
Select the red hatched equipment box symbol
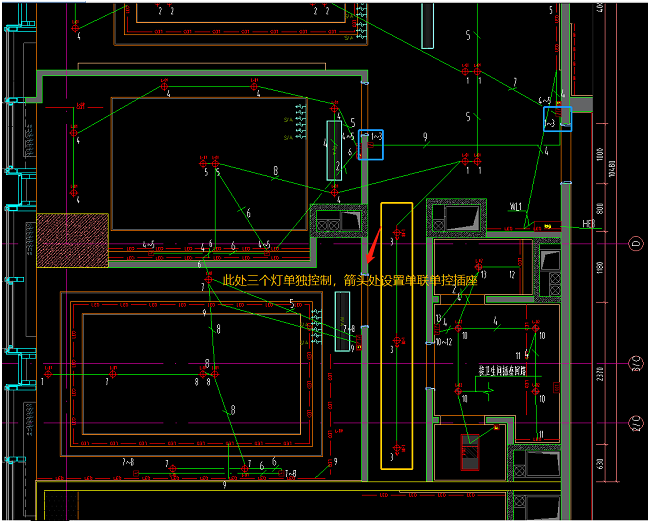470,452
